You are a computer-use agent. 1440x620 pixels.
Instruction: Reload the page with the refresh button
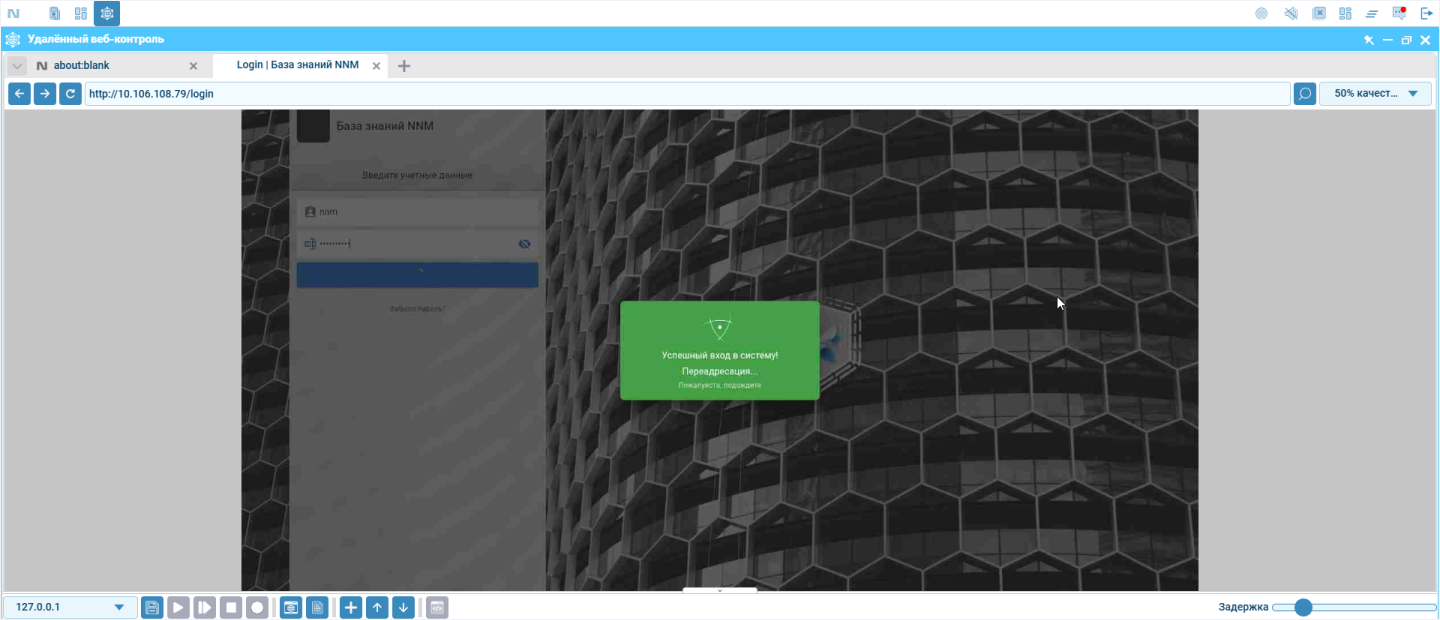coord(70,94)
